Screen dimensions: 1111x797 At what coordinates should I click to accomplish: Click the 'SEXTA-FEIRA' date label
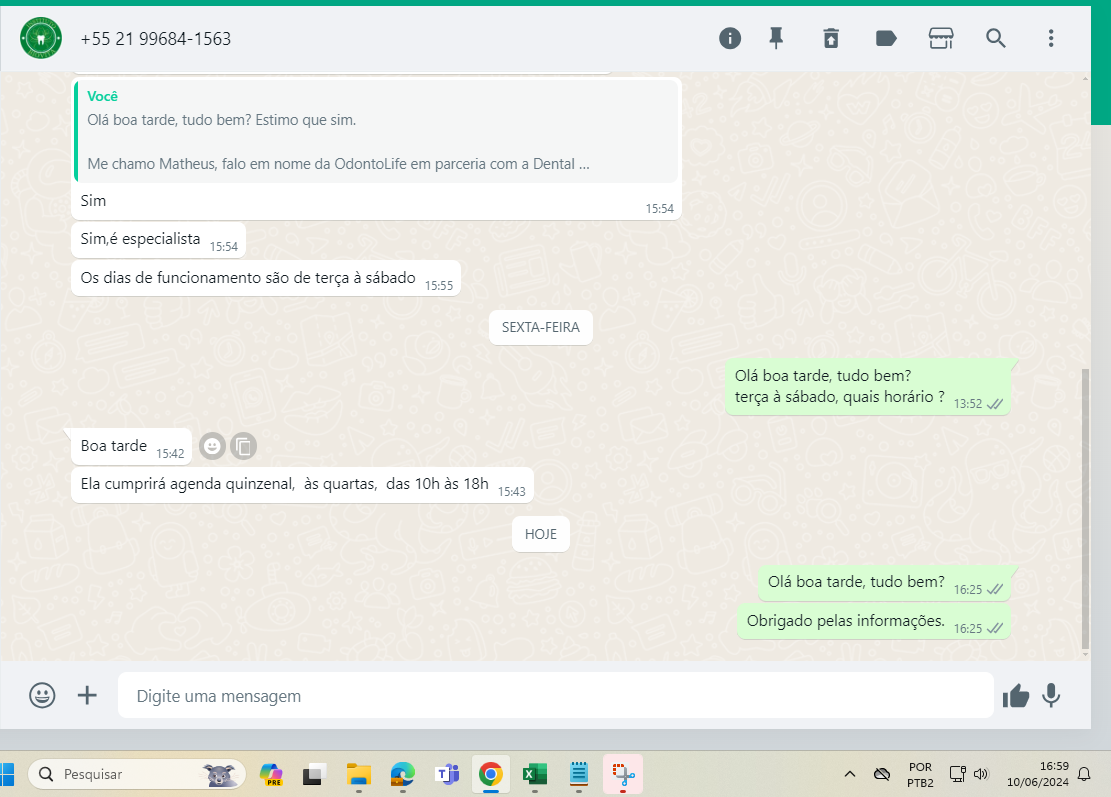(x=541, y=327)
